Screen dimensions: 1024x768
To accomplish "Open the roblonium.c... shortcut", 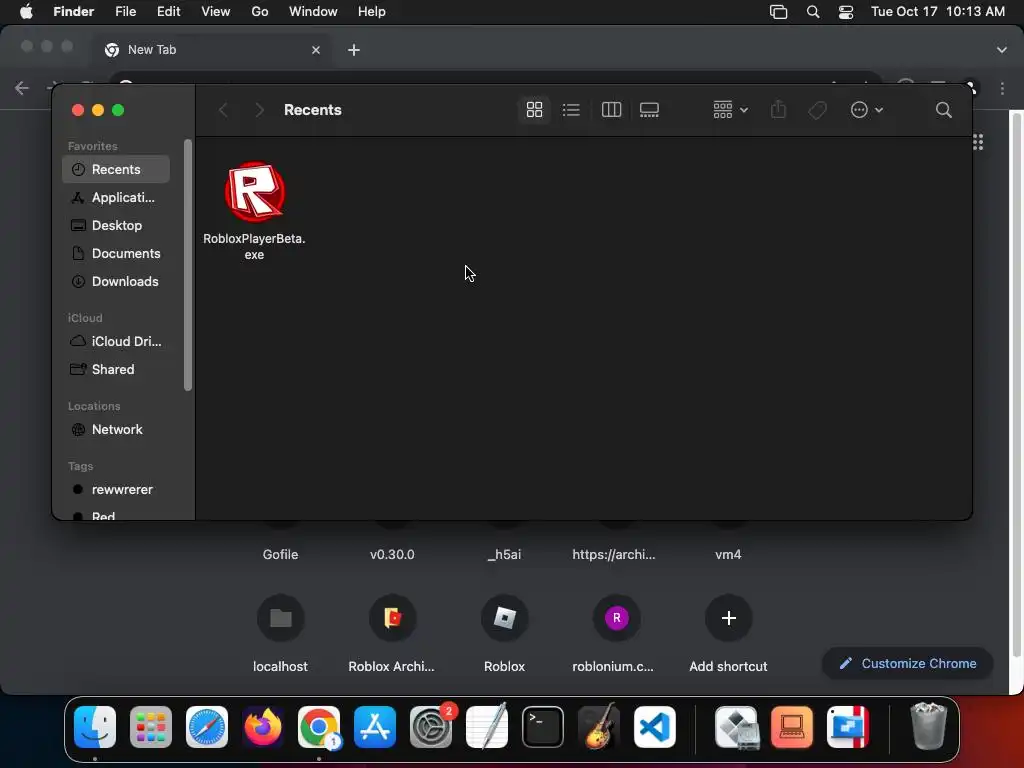I will (x=616, y=633).
